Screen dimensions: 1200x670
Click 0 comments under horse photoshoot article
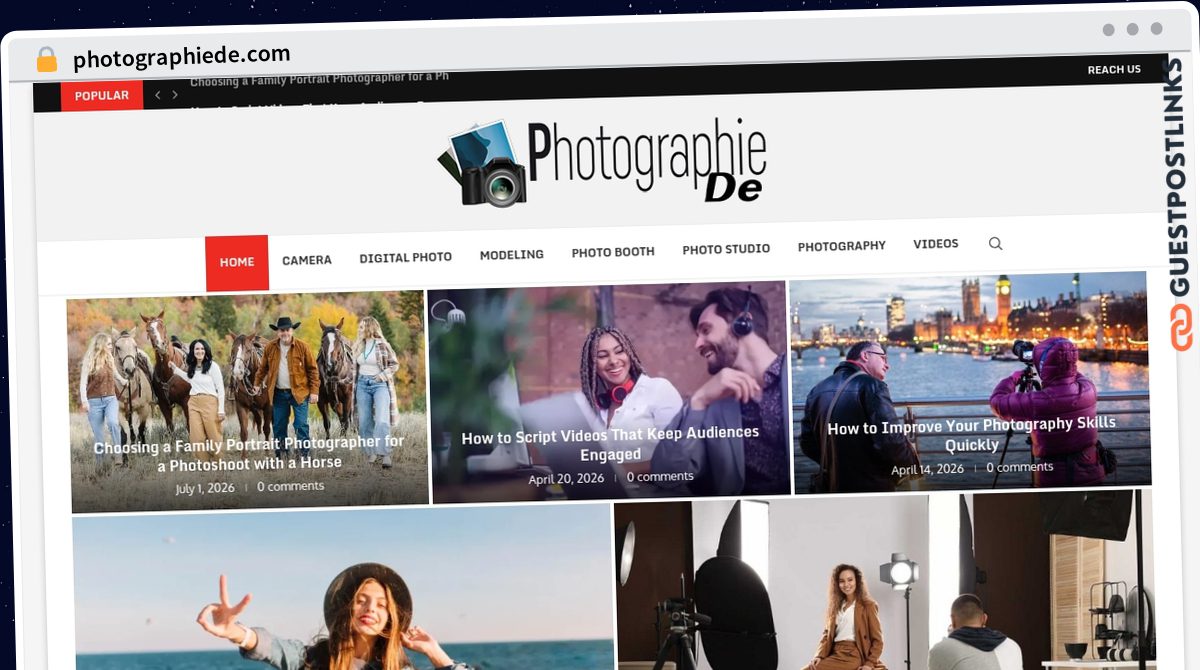(x=291, y=486)
